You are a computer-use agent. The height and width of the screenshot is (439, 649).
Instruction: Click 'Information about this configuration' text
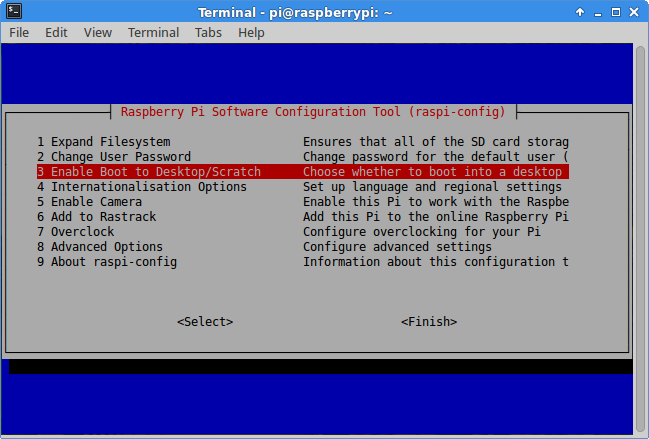(x=436, y=262)
